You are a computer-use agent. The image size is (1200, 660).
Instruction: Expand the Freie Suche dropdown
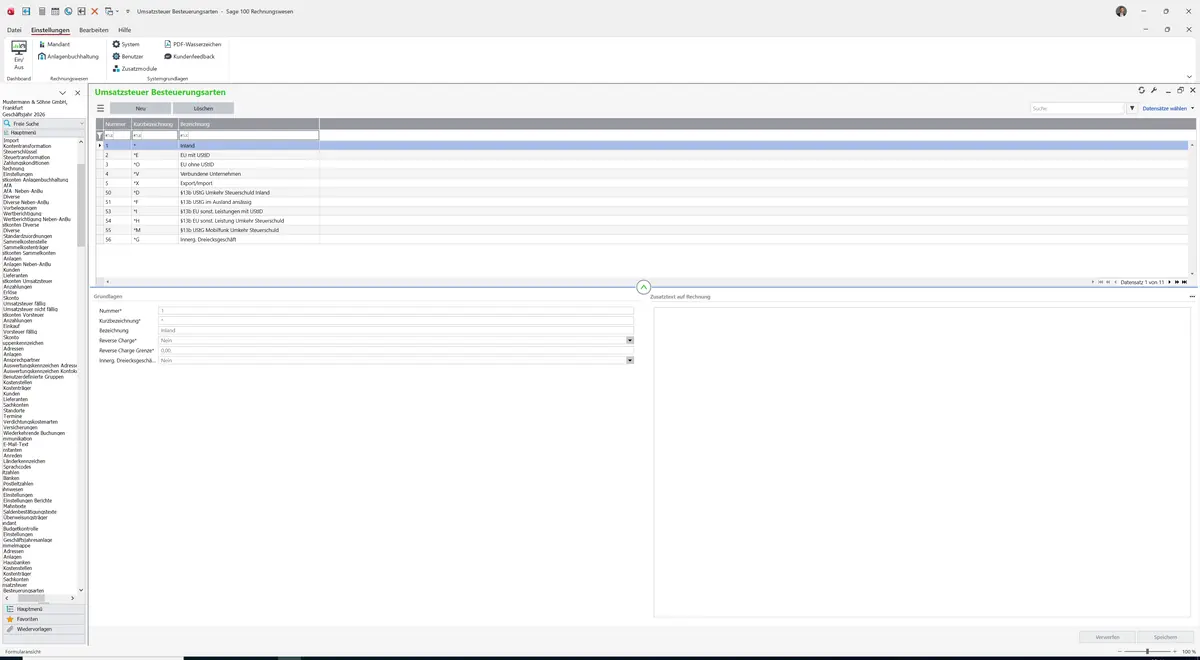point(82,124)
